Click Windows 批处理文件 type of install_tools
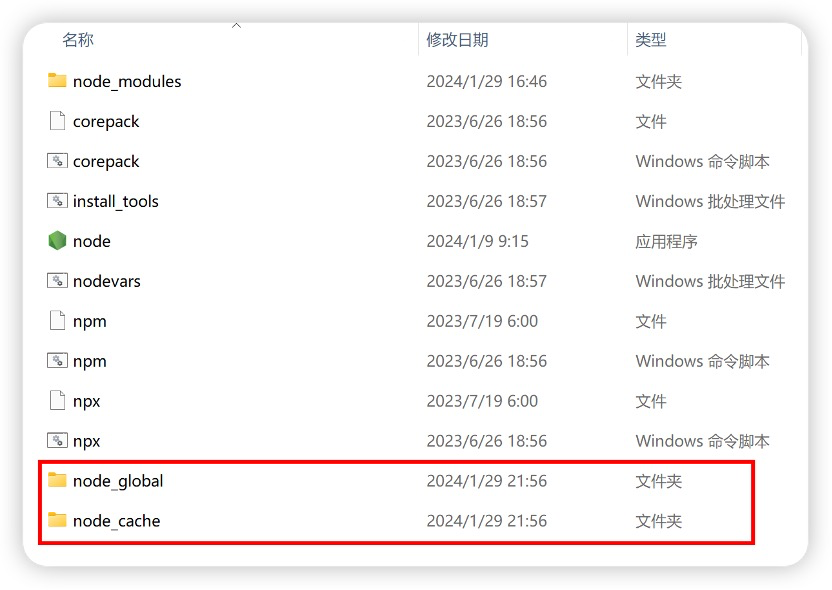 click(710, 201)
